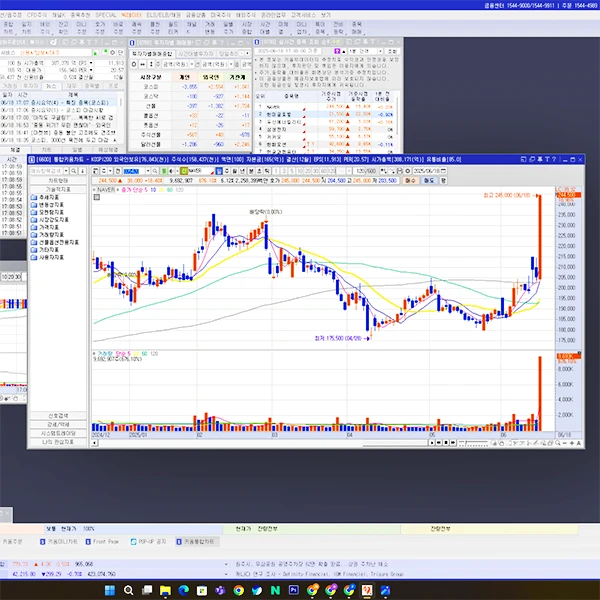
Task: Open the green N Naver app in taskbar
Action: 275,590
